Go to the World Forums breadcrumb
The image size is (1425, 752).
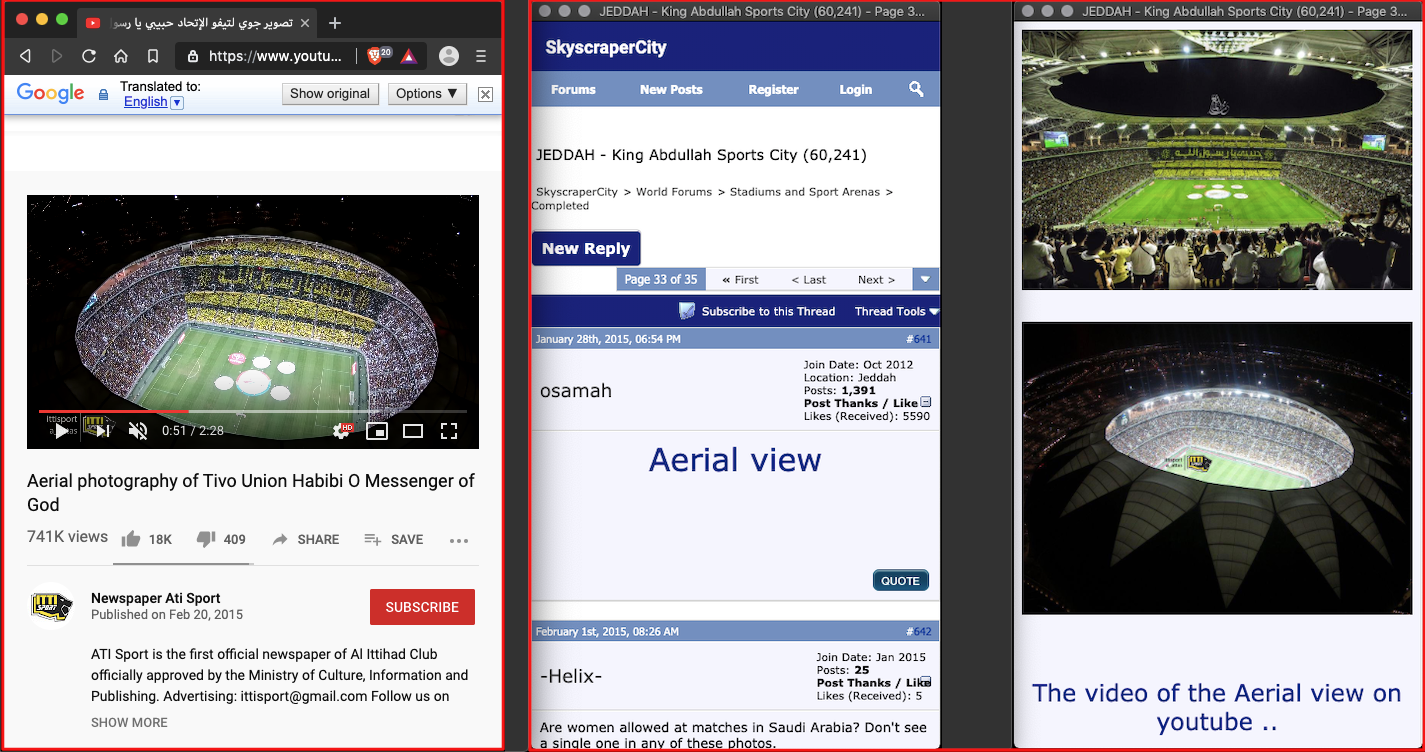tap(674, 191)
